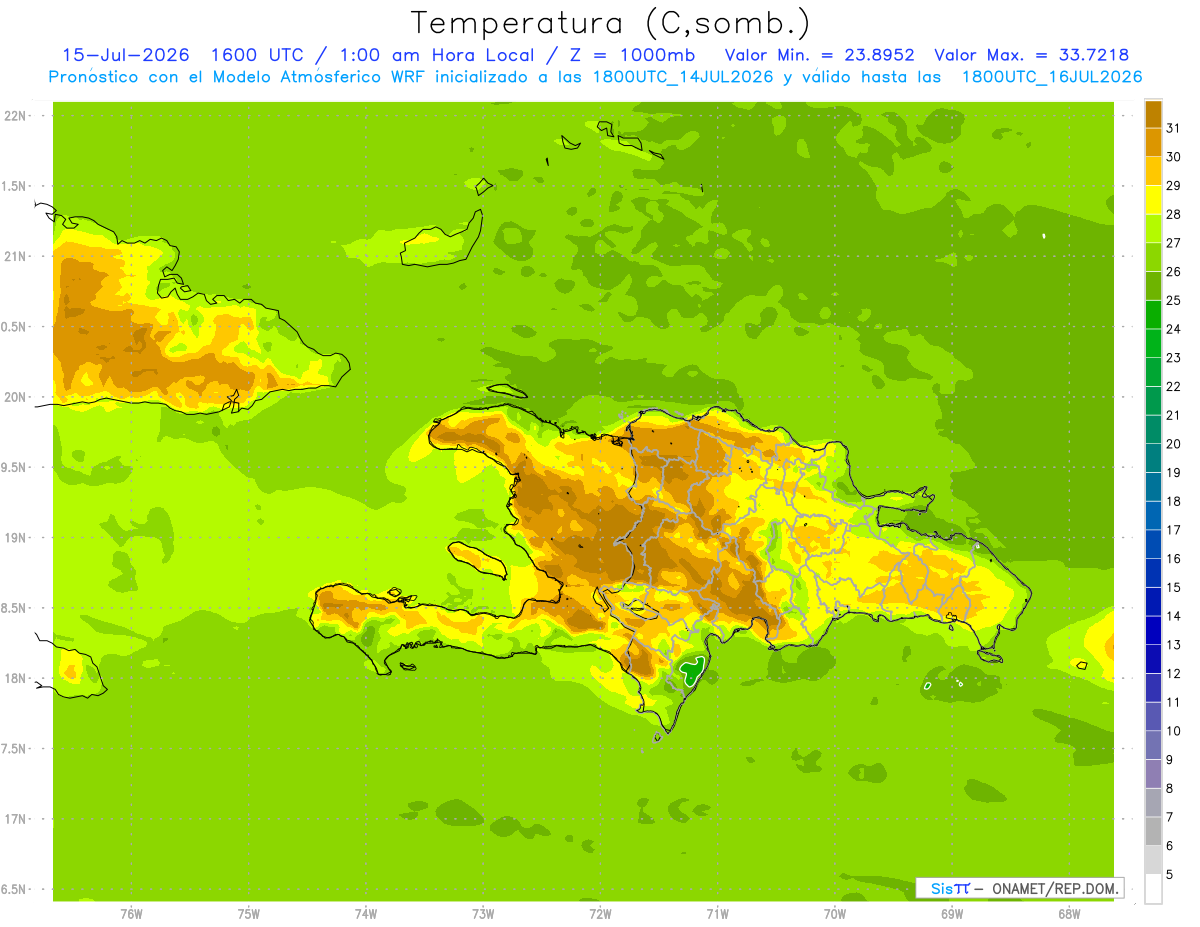Viewport: 1200px width, 927px height.
Task: Pick the blue swatch between 15 and 16
Action: click(1153, 574)
